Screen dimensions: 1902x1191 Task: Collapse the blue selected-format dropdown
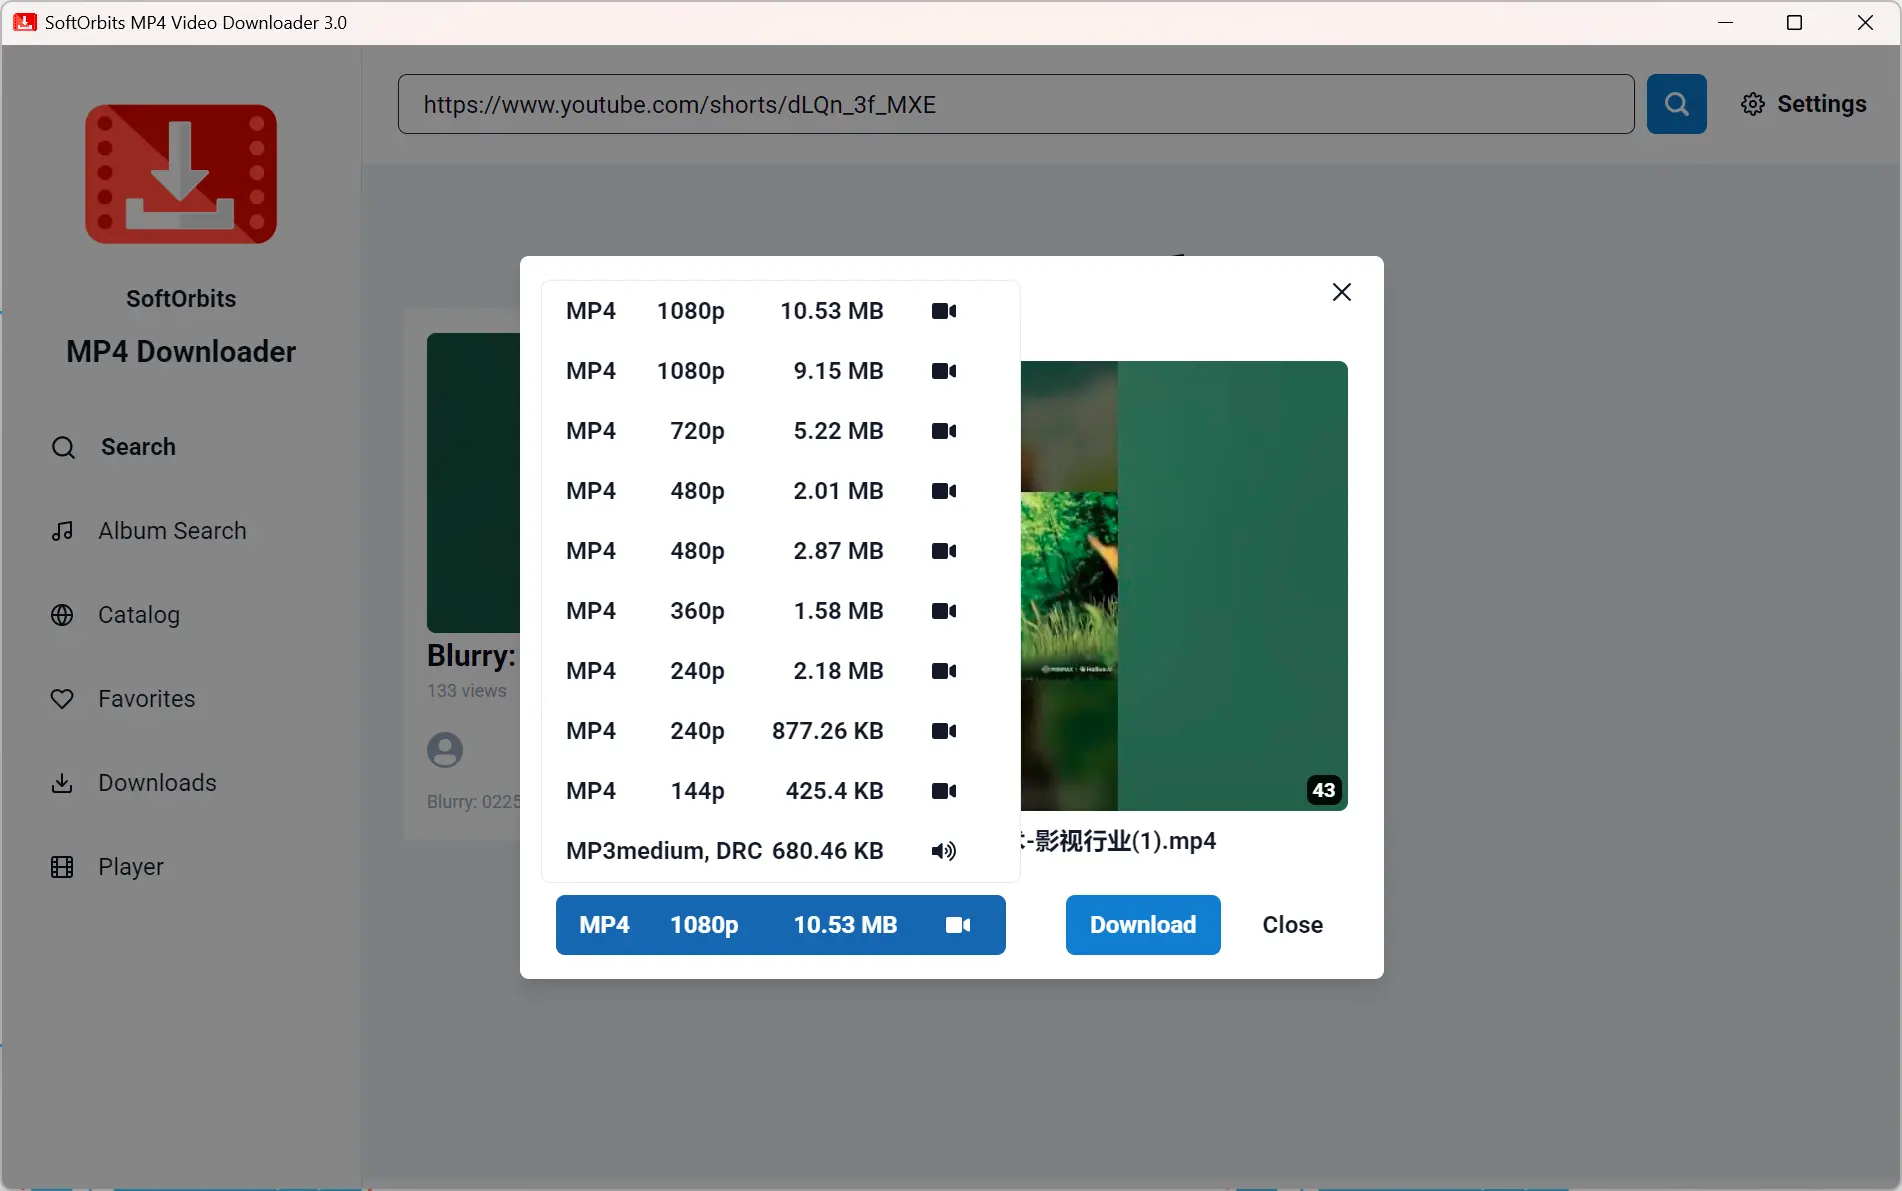click(780, 925)
